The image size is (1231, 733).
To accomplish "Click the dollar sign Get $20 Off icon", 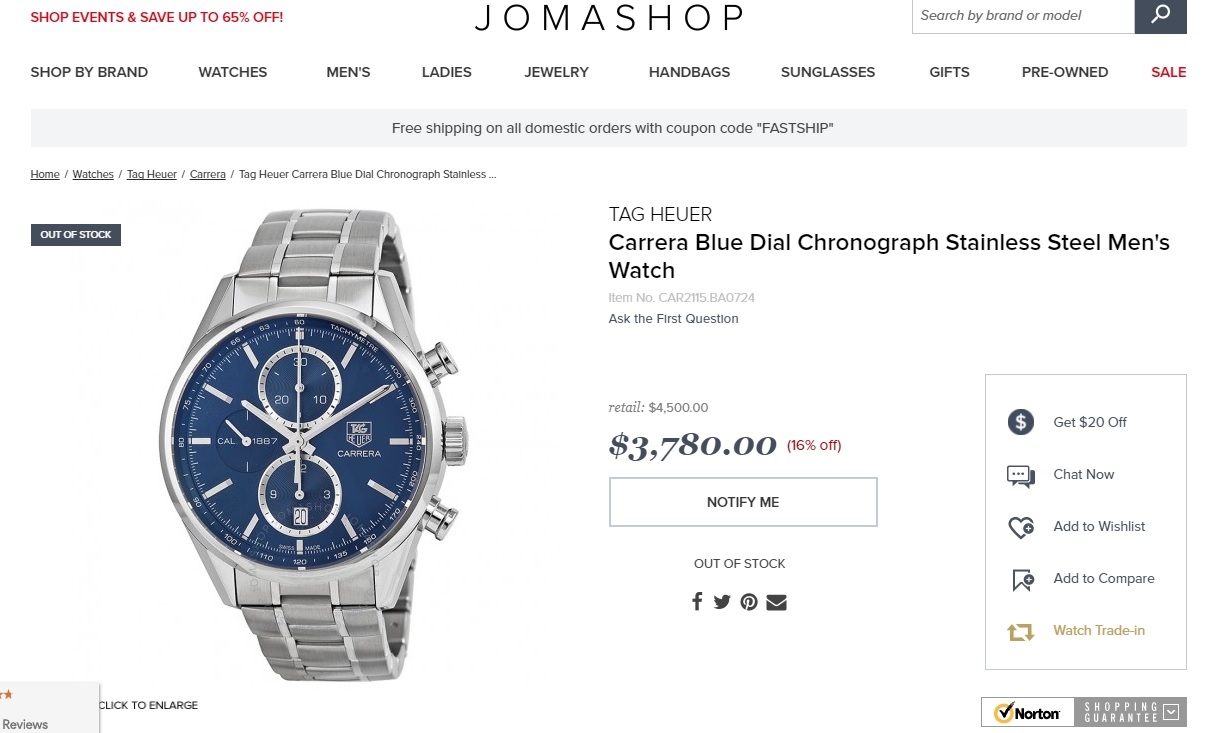I will coord(1020,422).
